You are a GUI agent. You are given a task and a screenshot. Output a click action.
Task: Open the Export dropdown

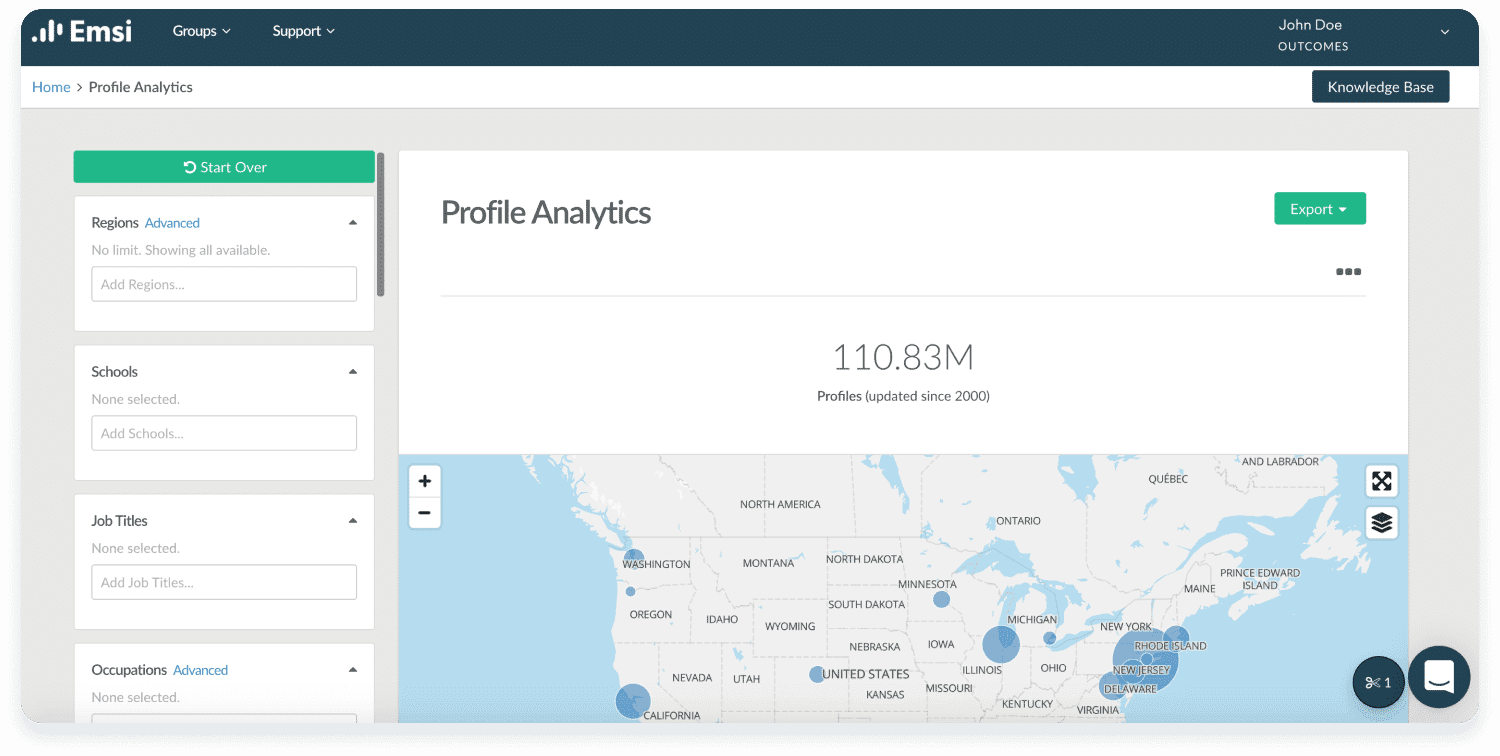[1319, 209]
